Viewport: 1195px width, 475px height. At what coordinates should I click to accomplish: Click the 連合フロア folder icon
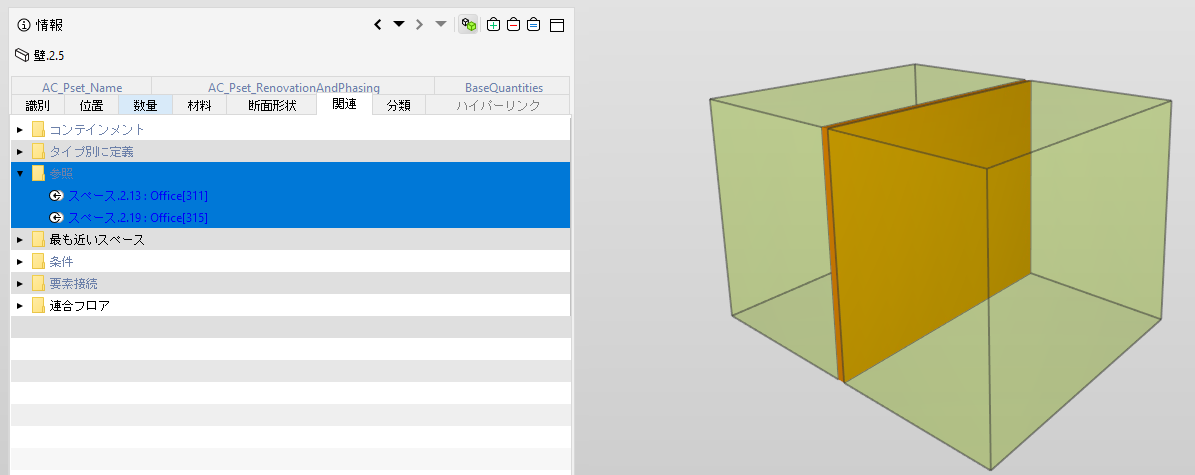38,306
